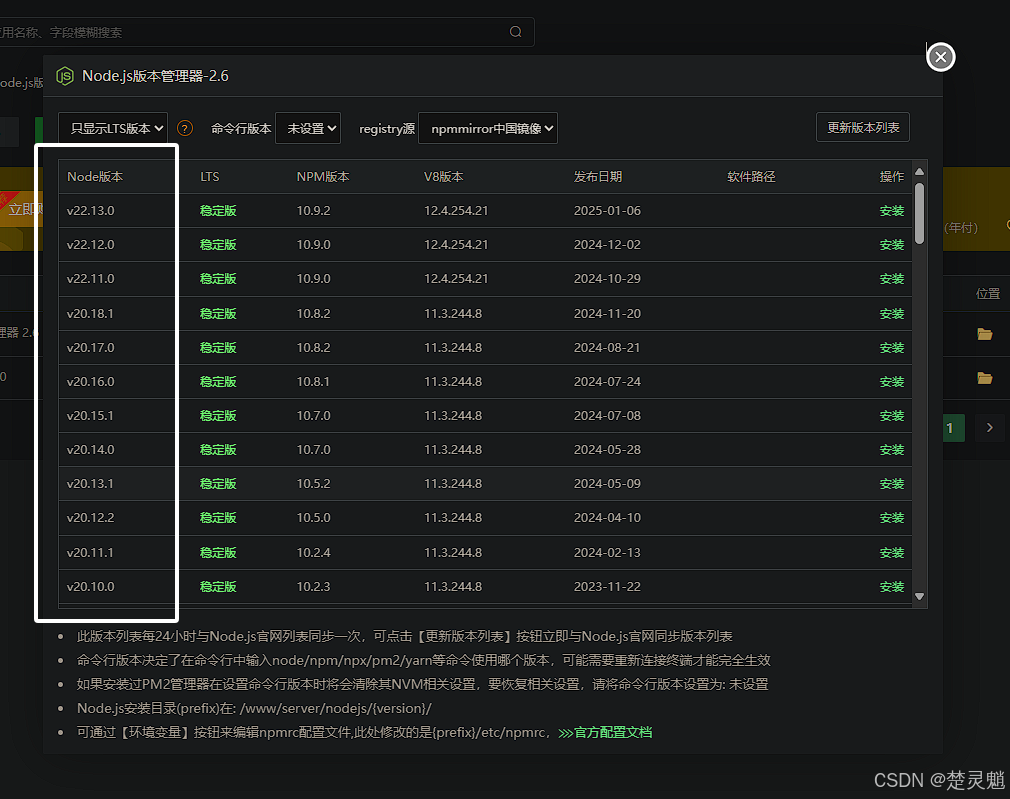Install Node v22.11.0
The height and width of the screenshot is (799, 1010).
(x=891, y=279)
